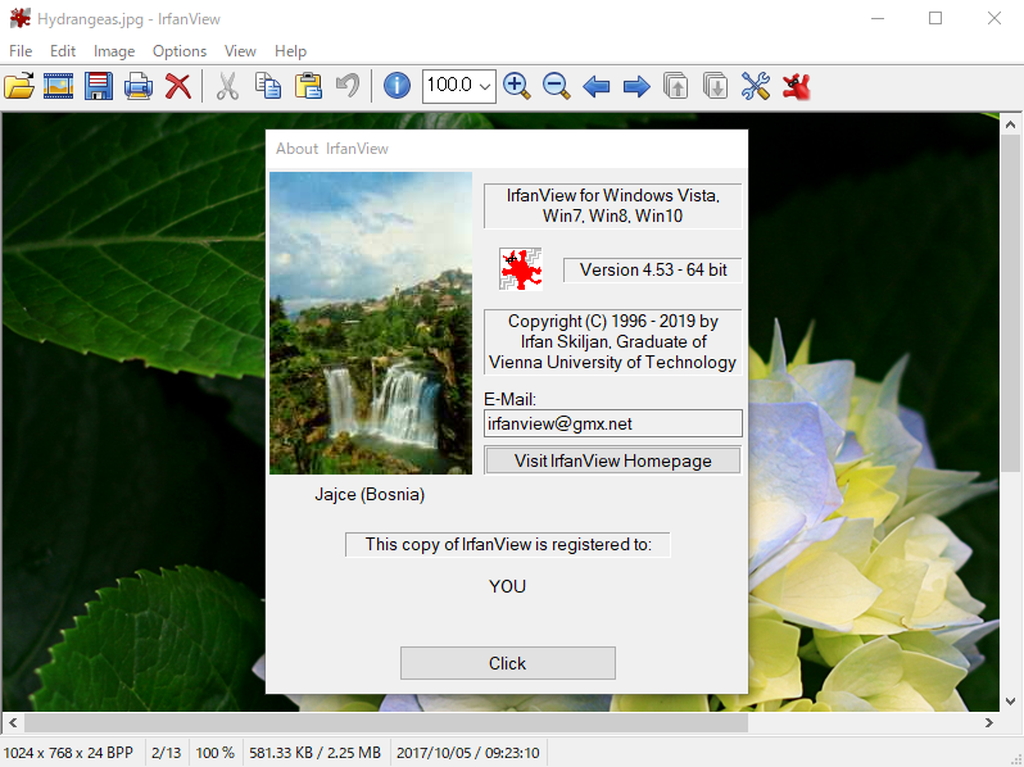
Task: Open a file using the Open folder icon
Action: click(x=20, y=86)
